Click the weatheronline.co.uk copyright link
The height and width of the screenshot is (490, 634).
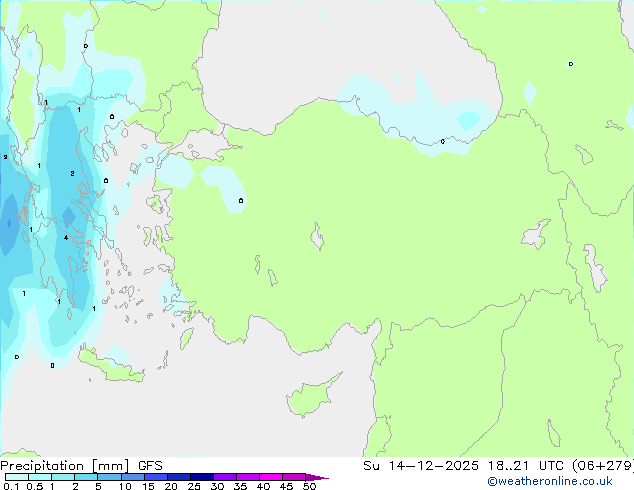pyautogui.click(x=550, y=481)
